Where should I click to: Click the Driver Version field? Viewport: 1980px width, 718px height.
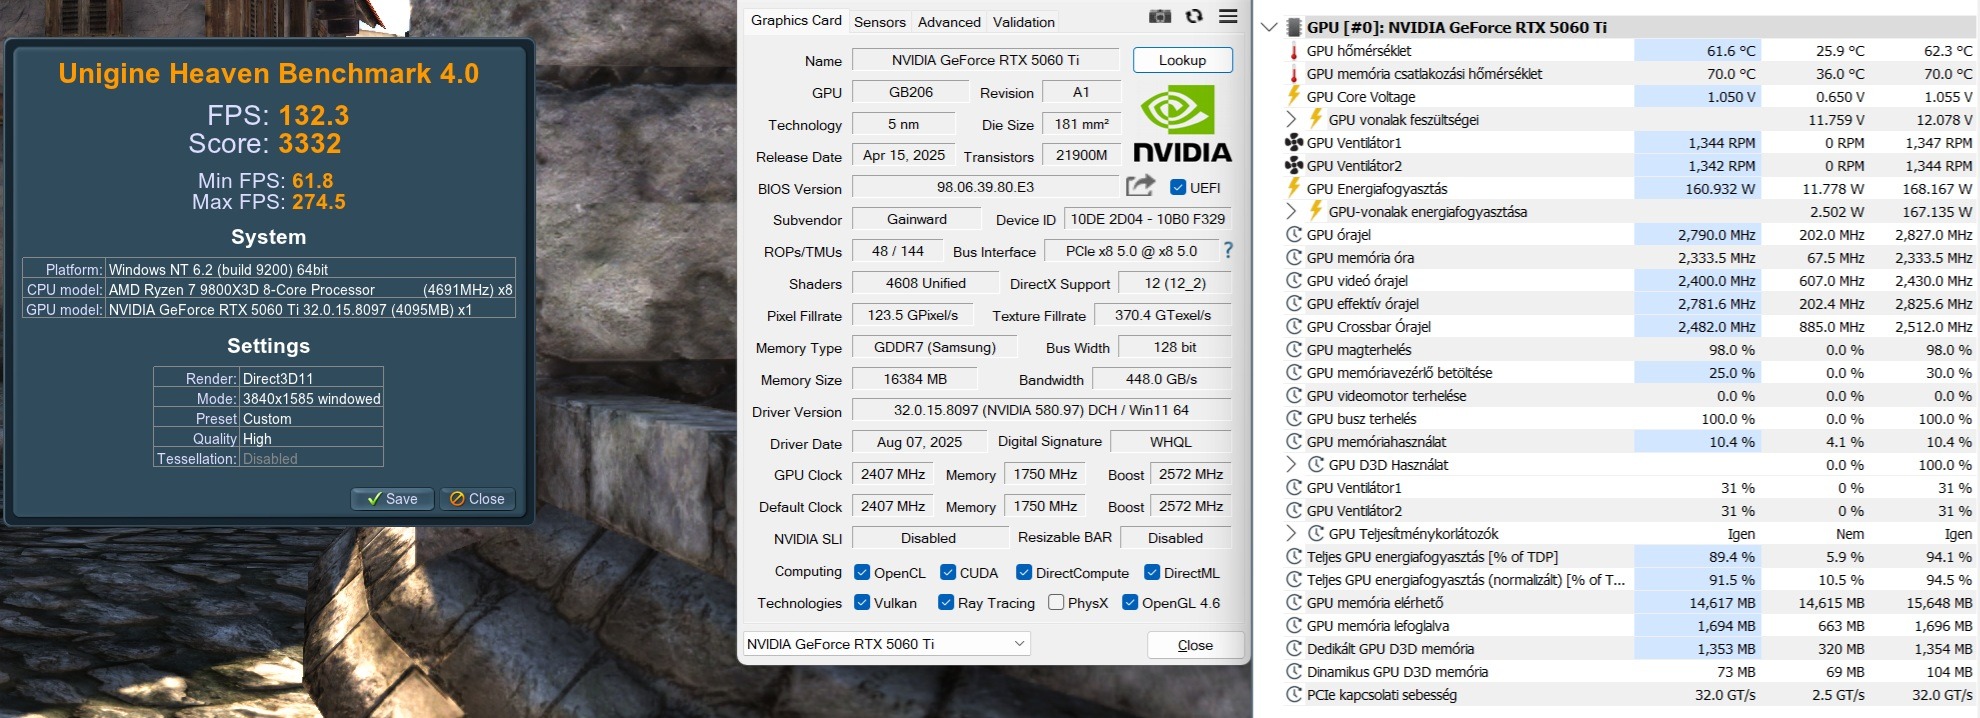1041,410
